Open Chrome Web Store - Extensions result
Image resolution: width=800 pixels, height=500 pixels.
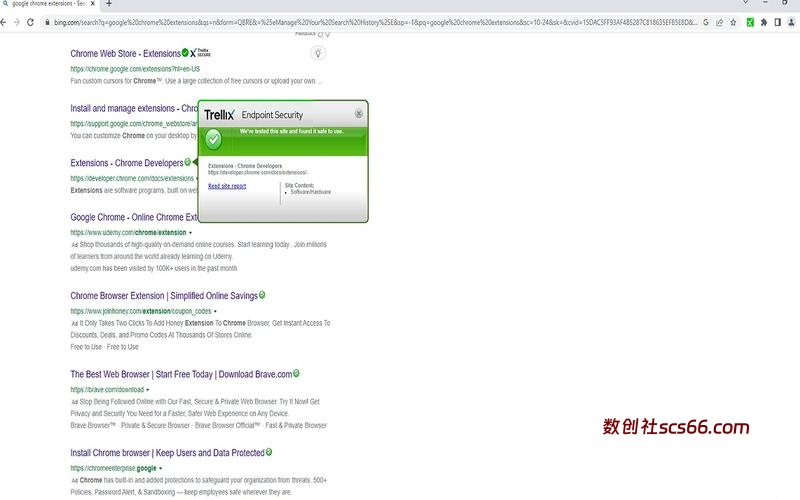tap(125, 53)
